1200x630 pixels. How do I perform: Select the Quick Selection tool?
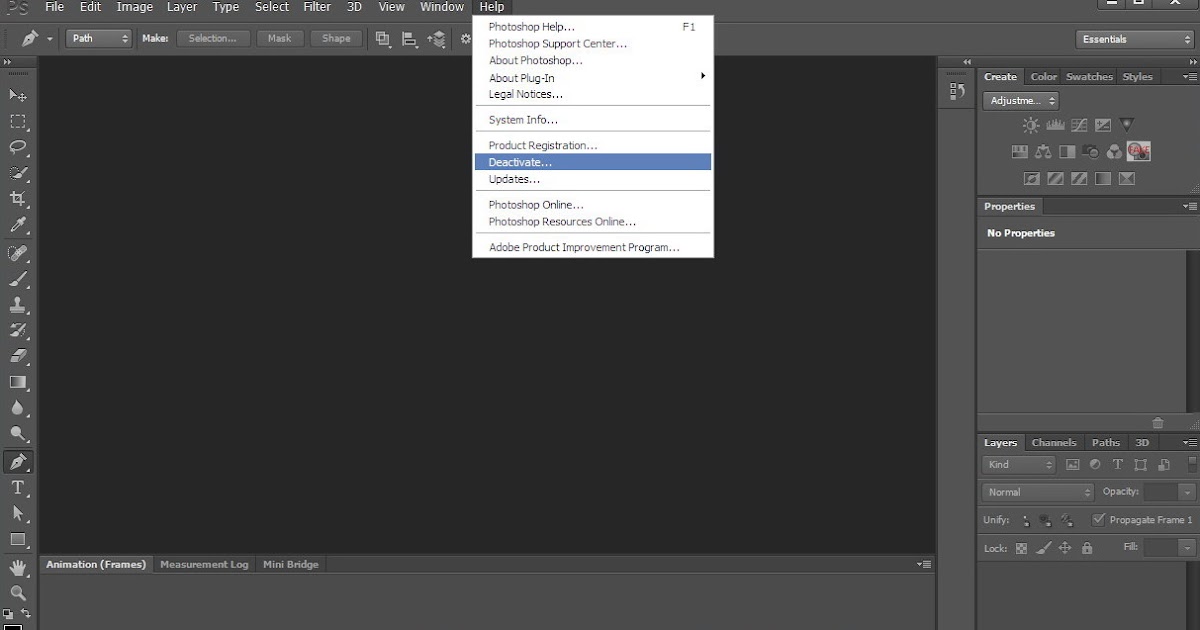click(18, 173)
